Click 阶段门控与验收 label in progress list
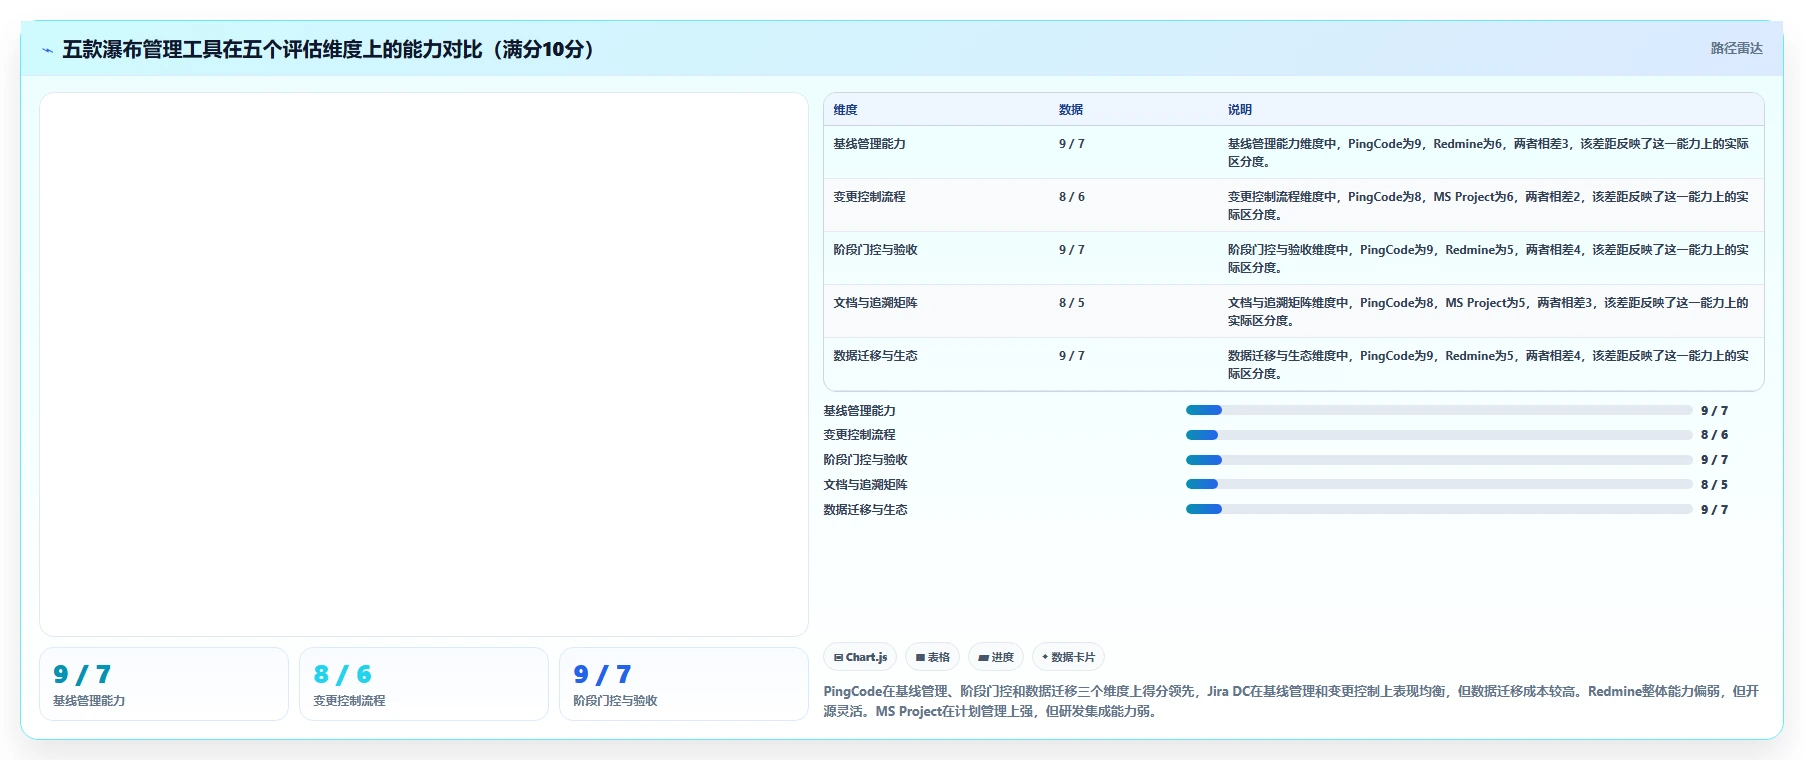Viewport: 1804px width, 760px height. pos(866,460)
